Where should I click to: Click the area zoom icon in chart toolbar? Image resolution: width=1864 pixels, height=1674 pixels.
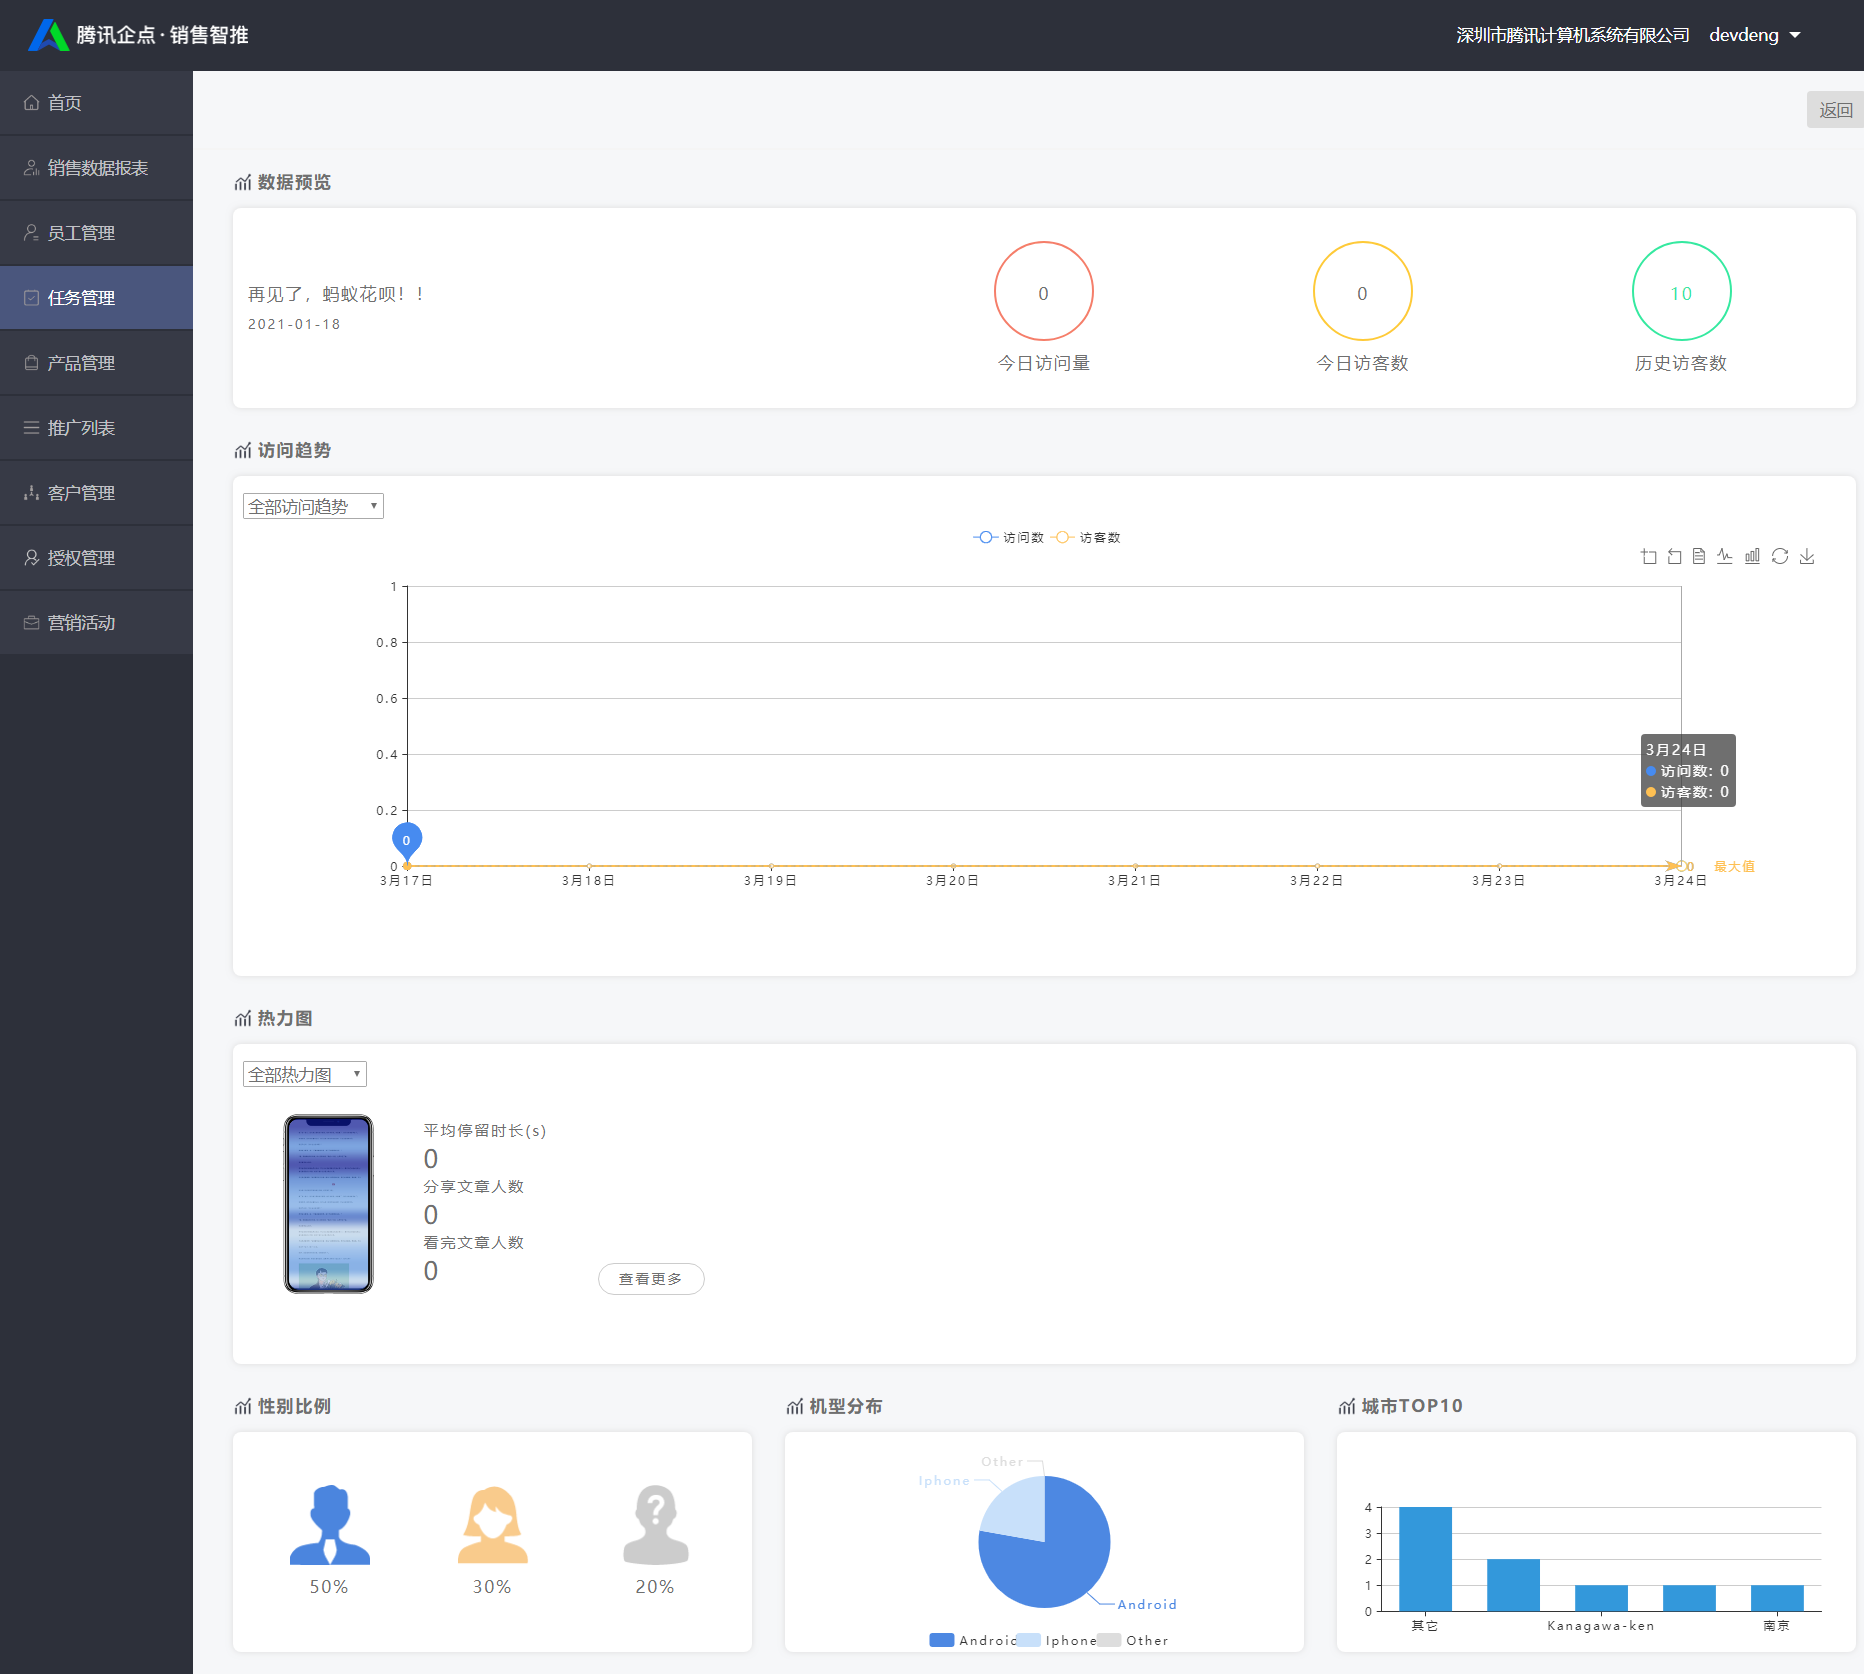[1648, 557]
